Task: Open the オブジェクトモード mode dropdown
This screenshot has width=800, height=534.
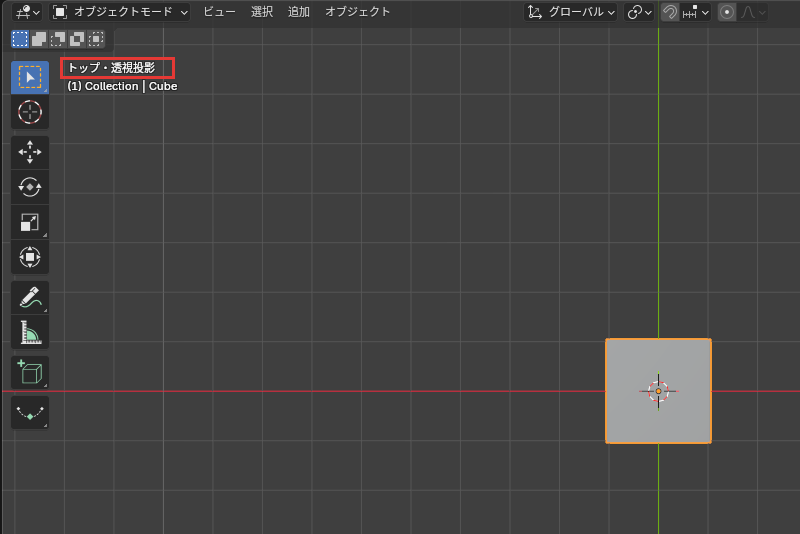Action: pos(120,12)
